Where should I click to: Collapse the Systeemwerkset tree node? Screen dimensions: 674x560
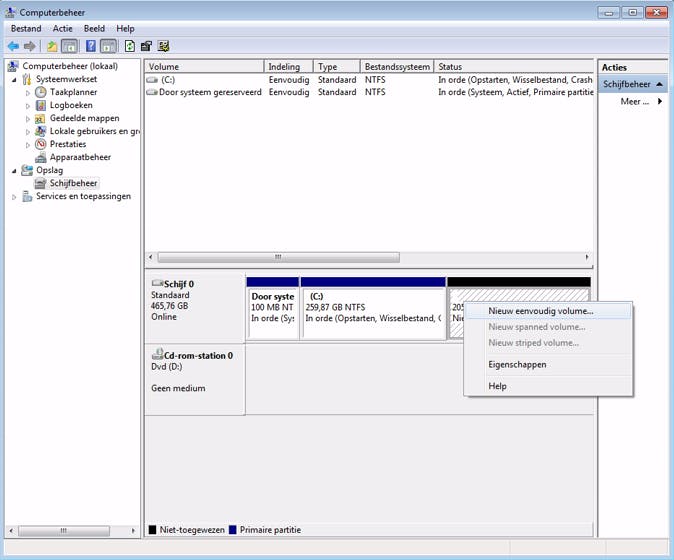click(14, 79)
